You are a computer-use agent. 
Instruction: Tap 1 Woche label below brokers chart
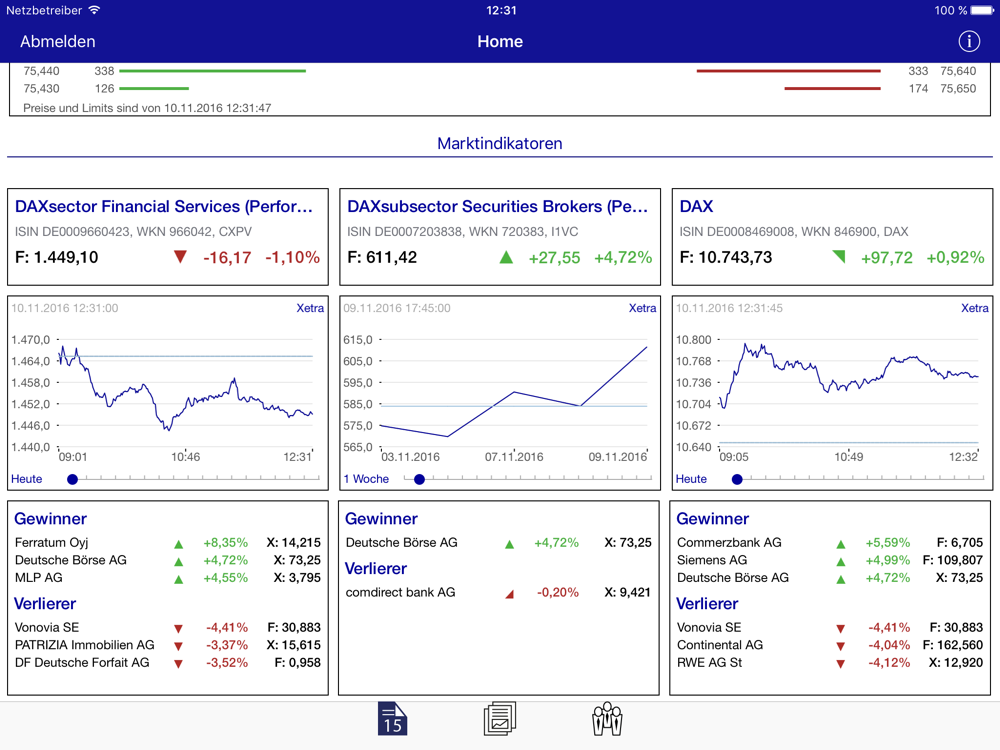(366, 479)
